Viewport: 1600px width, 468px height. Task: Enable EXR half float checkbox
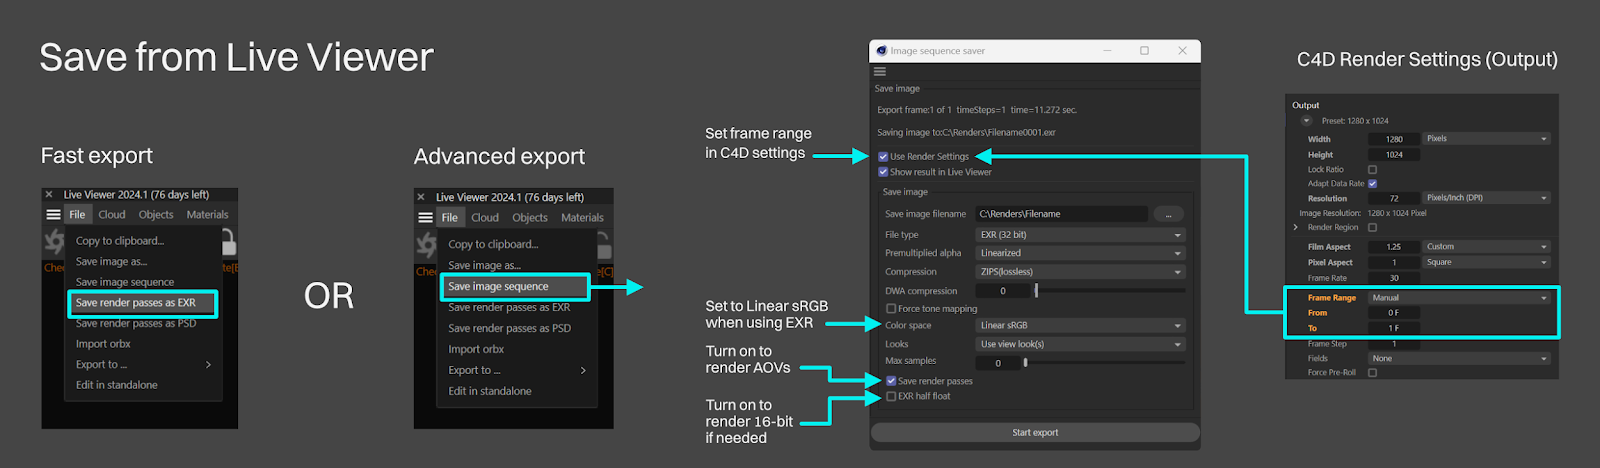coord(891,397)
